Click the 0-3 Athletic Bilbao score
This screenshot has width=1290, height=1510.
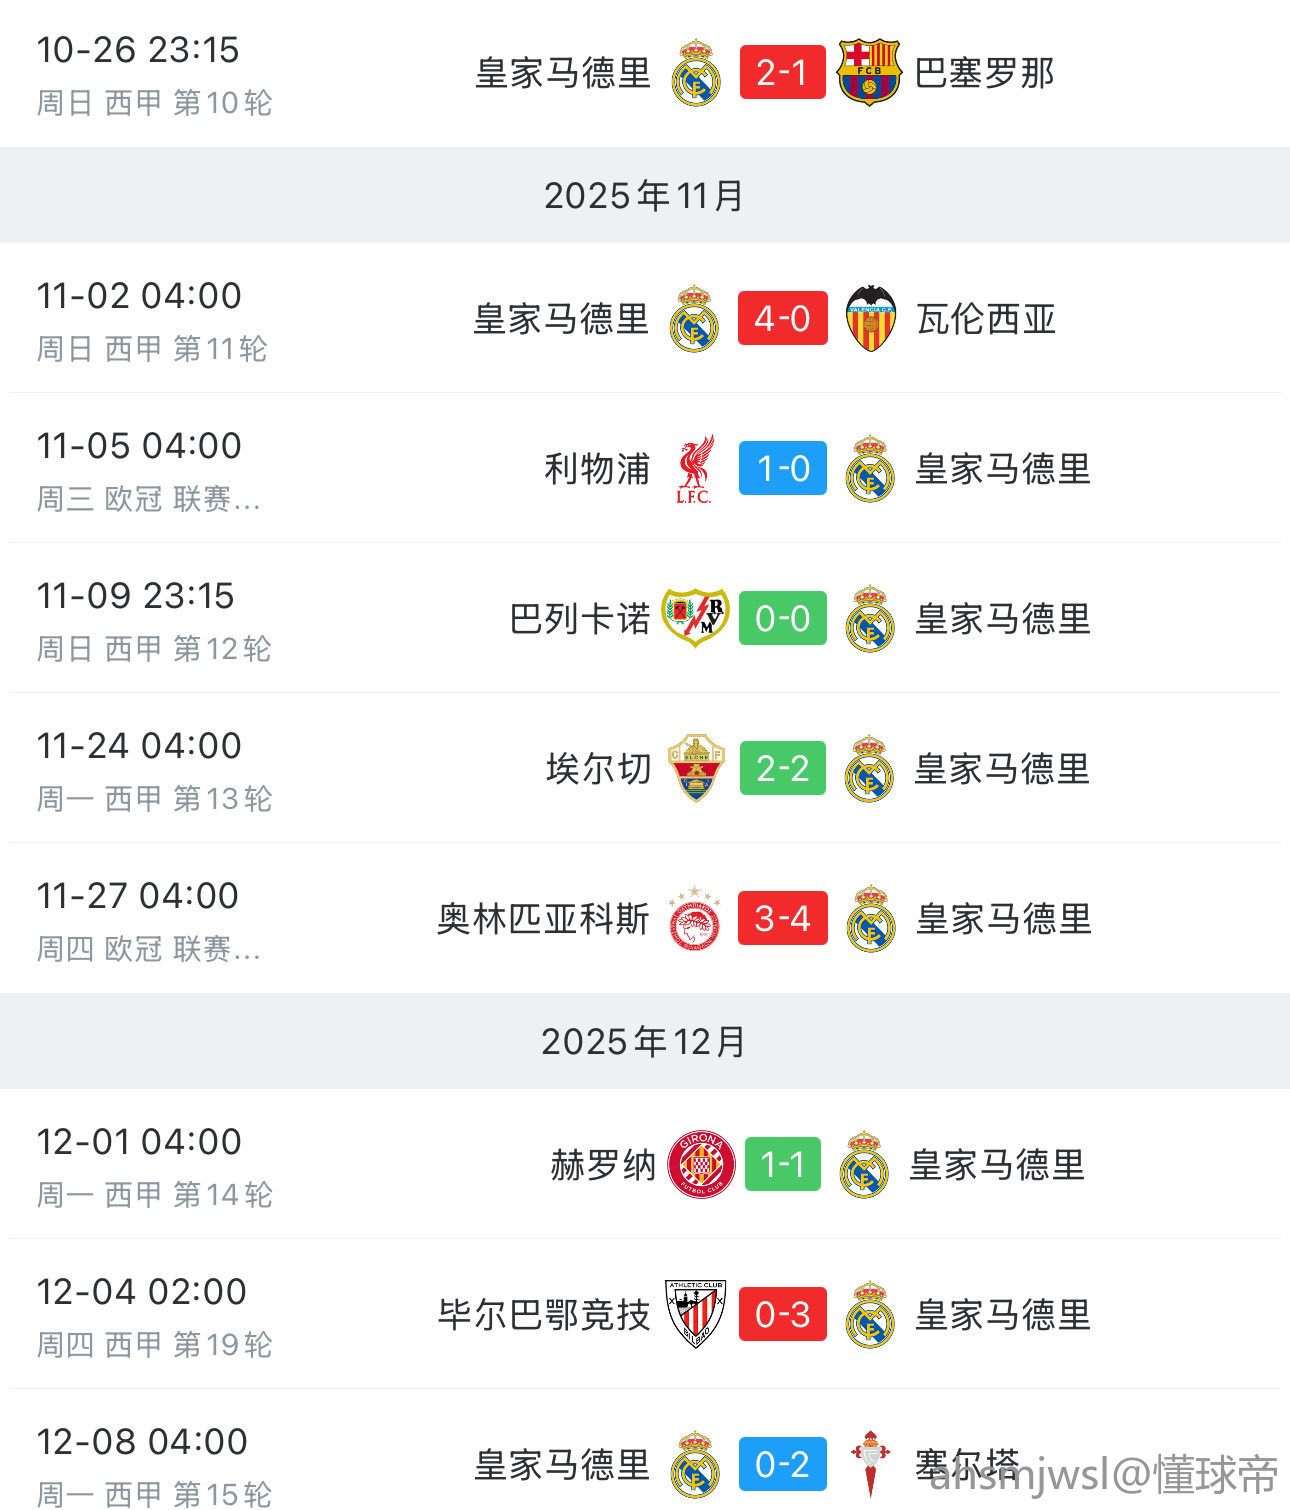(x=782, y=1314)
